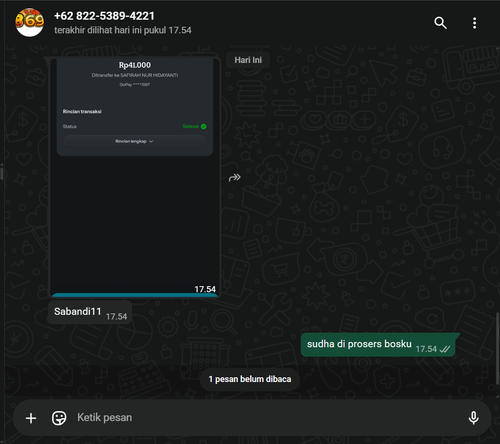Open search in conversation
Image resolution: width=500 pixels, height=444 pixels.
click(x=440, y=23)
